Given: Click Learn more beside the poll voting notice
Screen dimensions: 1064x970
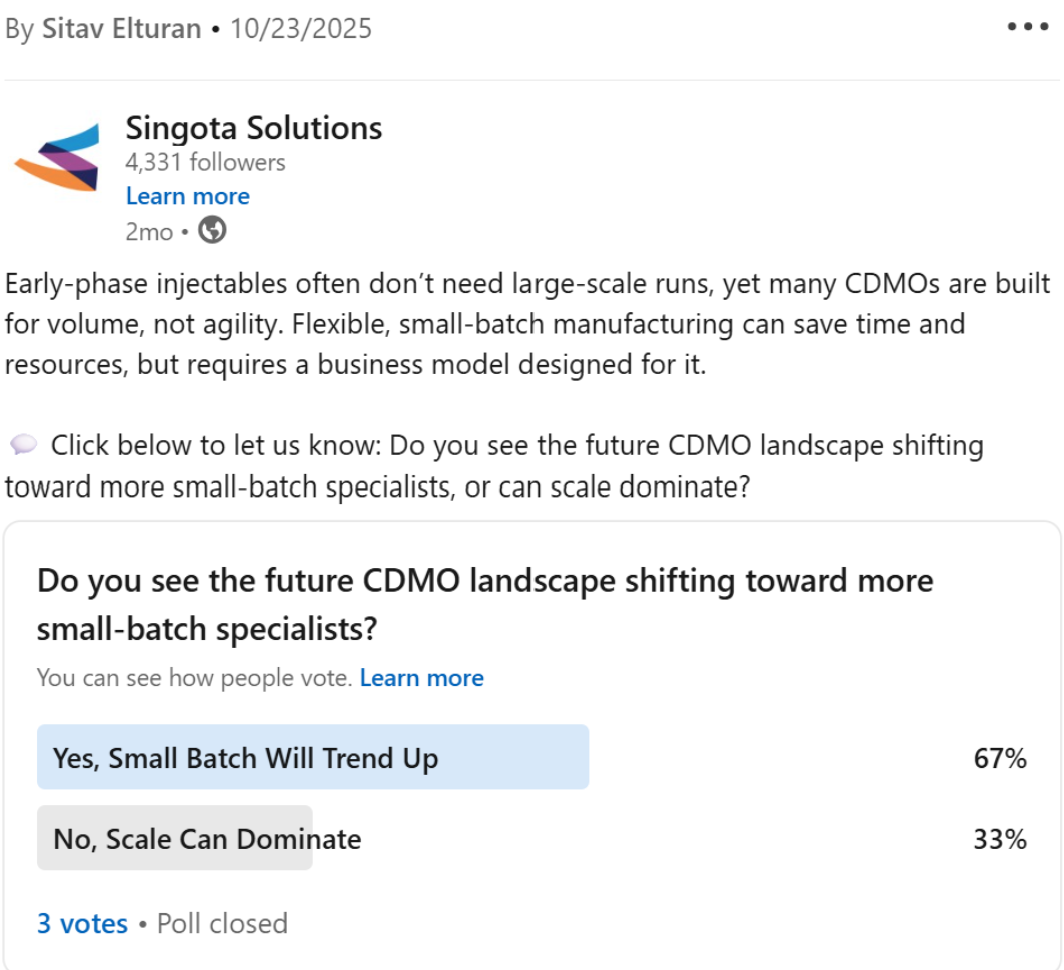Looking at the screenshot, I should [421, 678].
